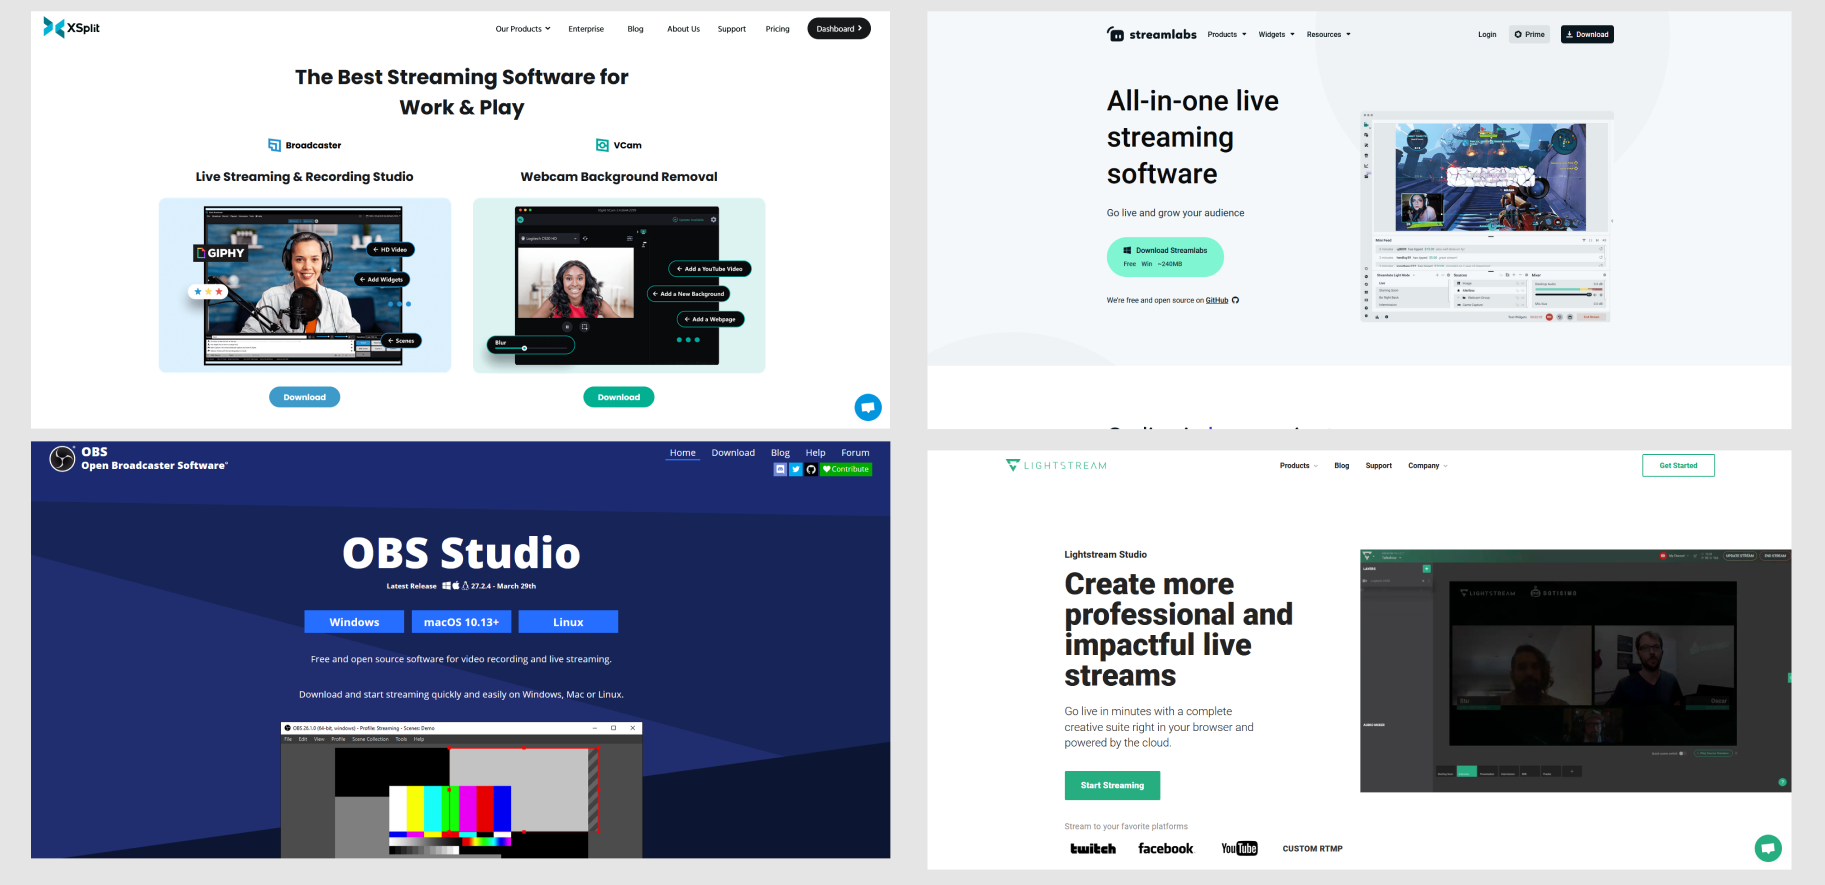Open the blue chat bubble on XSplit page

(x=868, y=407)
